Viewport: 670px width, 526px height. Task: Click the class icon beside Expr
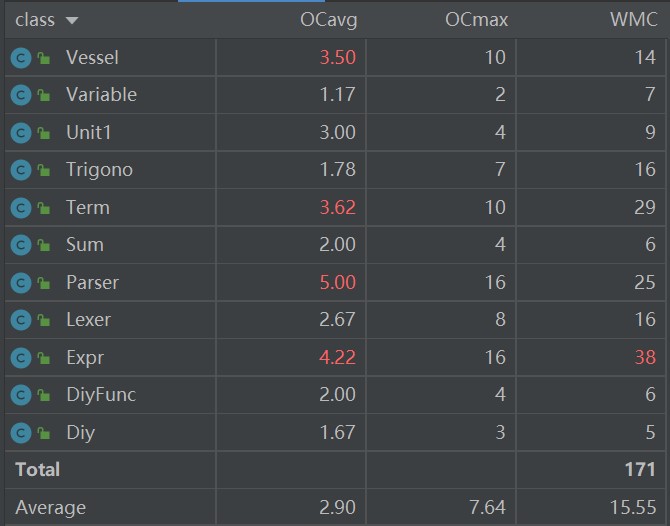point(21,358)
